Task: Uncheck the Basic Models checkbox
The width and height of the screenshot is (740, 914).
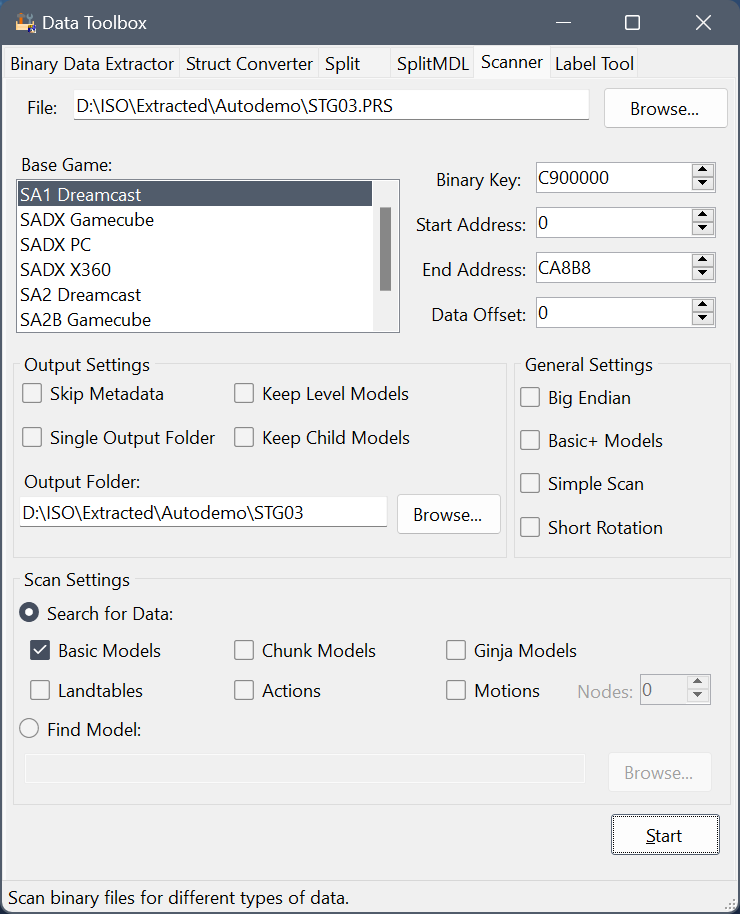Action: click(x=40, y=651)
